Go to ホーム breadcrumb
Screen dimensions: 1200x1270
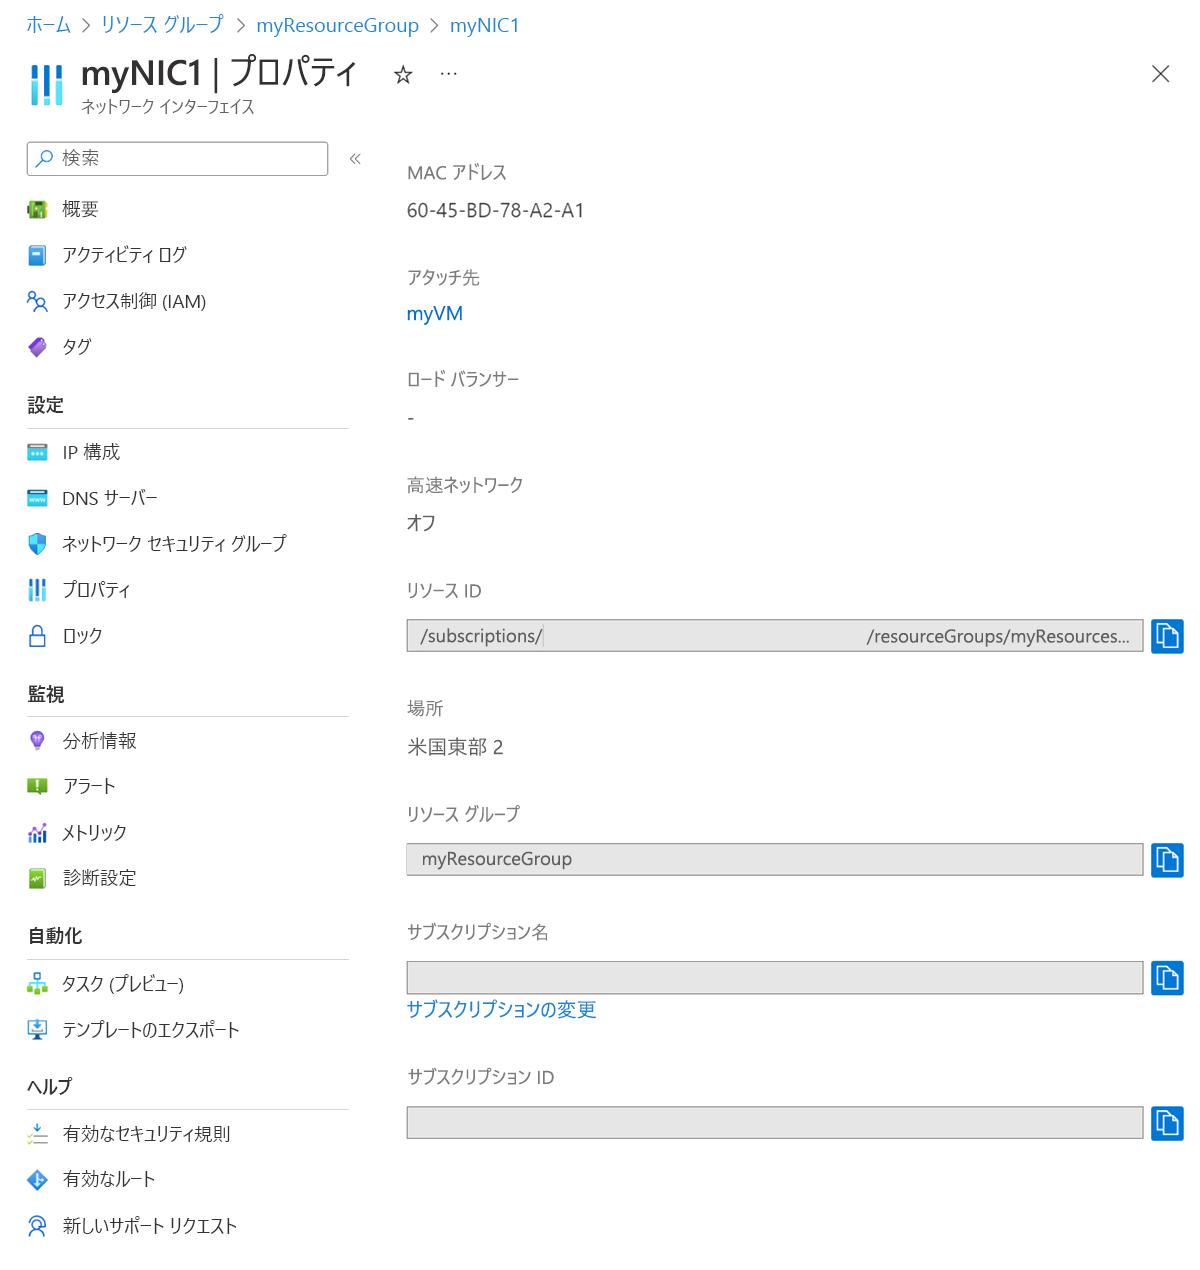pyautogui.click(x=48, y=25)
